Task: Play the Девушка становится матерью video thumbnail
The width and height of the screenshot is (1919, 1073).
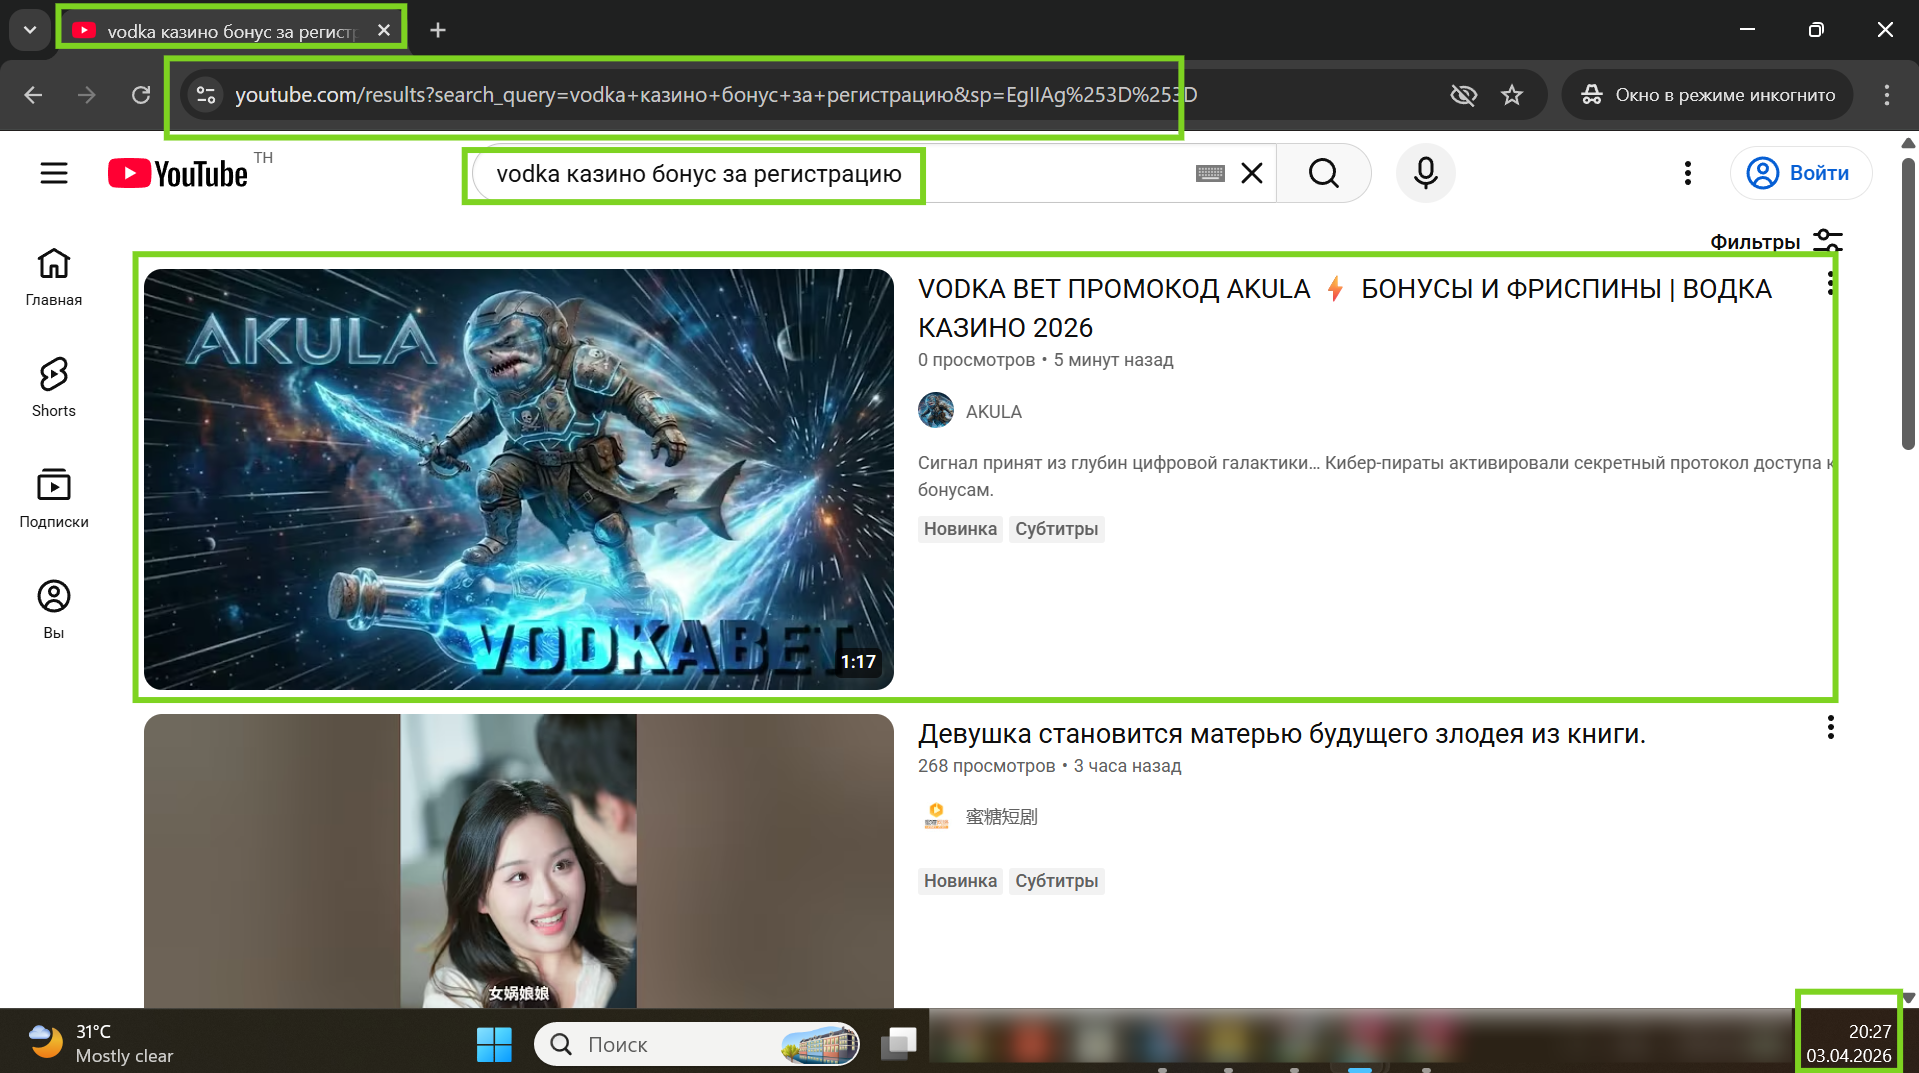Action: (518, 861)
